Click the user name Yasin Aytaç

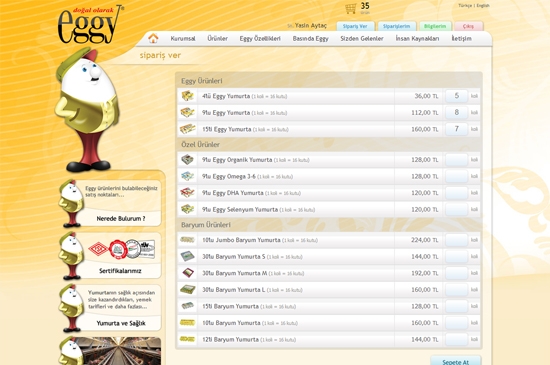(x=310, y=26)
